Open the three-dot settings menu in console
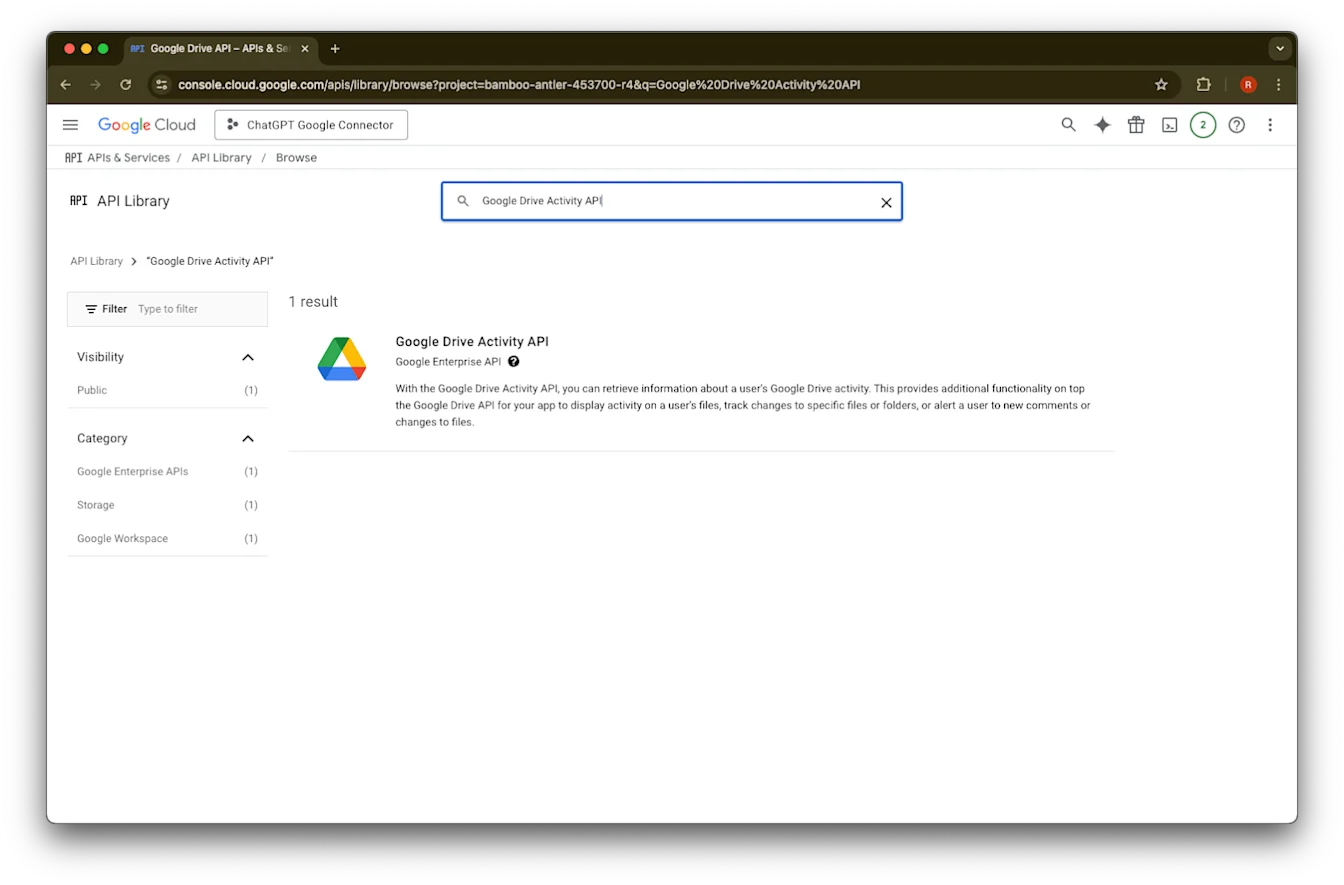Viewport: 1344px width, 885px height. [1270, 125]
